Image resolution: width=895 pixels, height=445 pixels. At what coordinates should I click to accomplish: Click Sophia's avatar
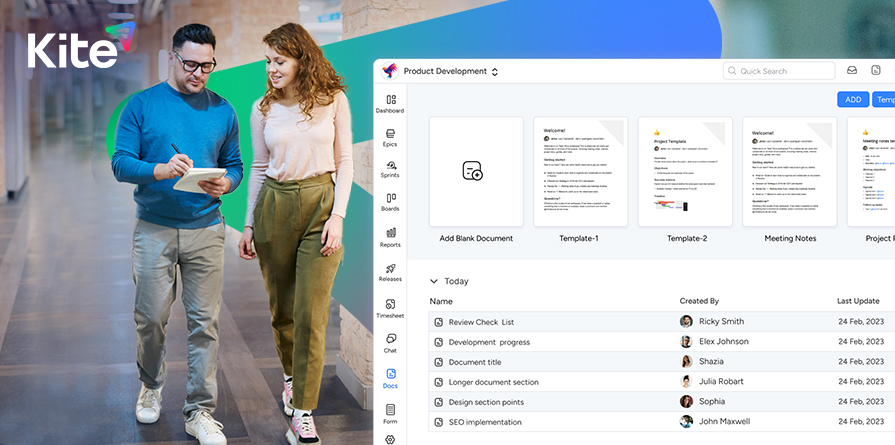click(686, 401)
